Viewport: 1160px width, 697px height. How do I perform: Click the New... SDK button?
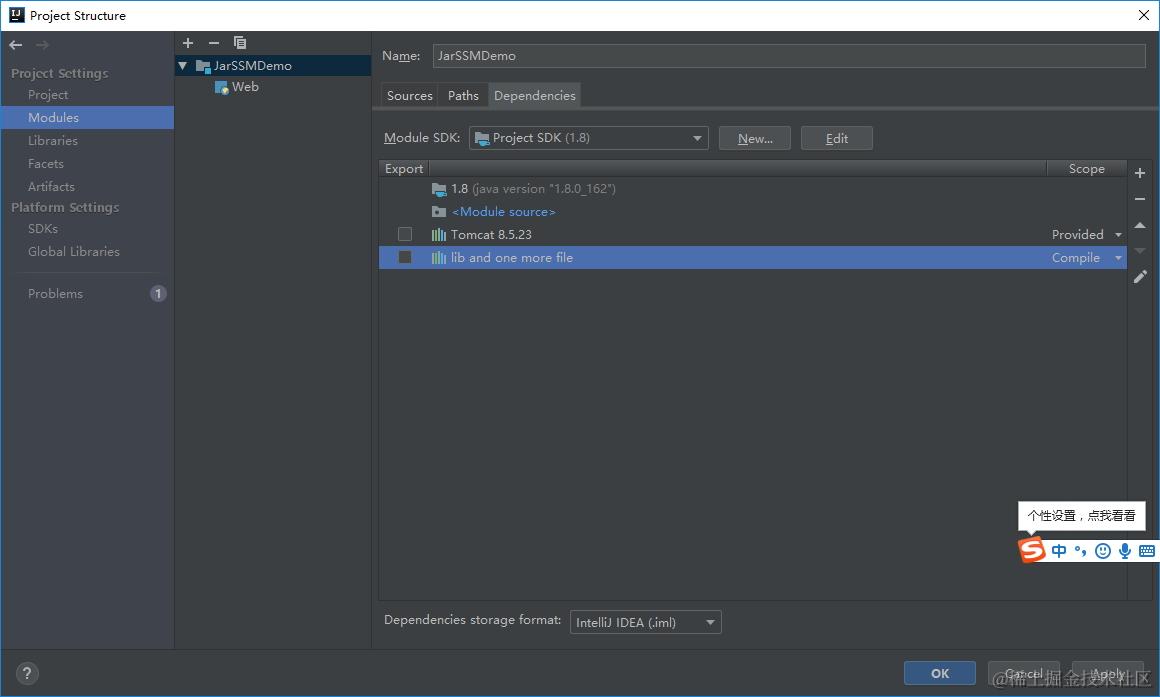tap(755, 138)
